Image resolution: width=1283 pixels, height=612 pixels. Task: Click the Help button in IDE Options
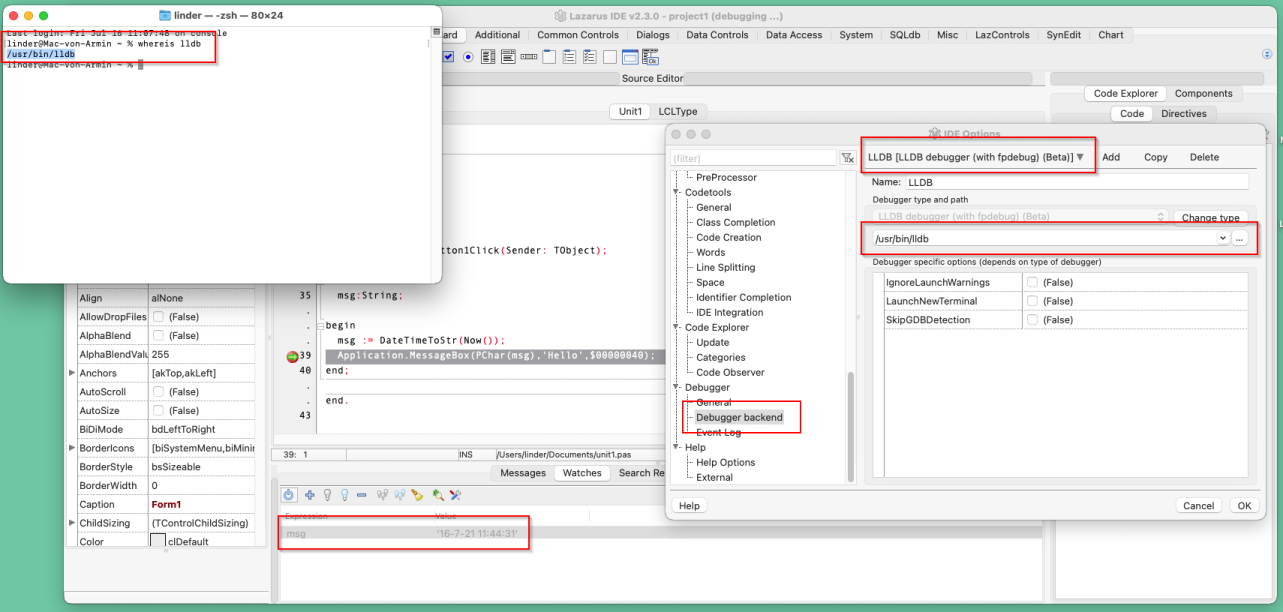point(689,506)
